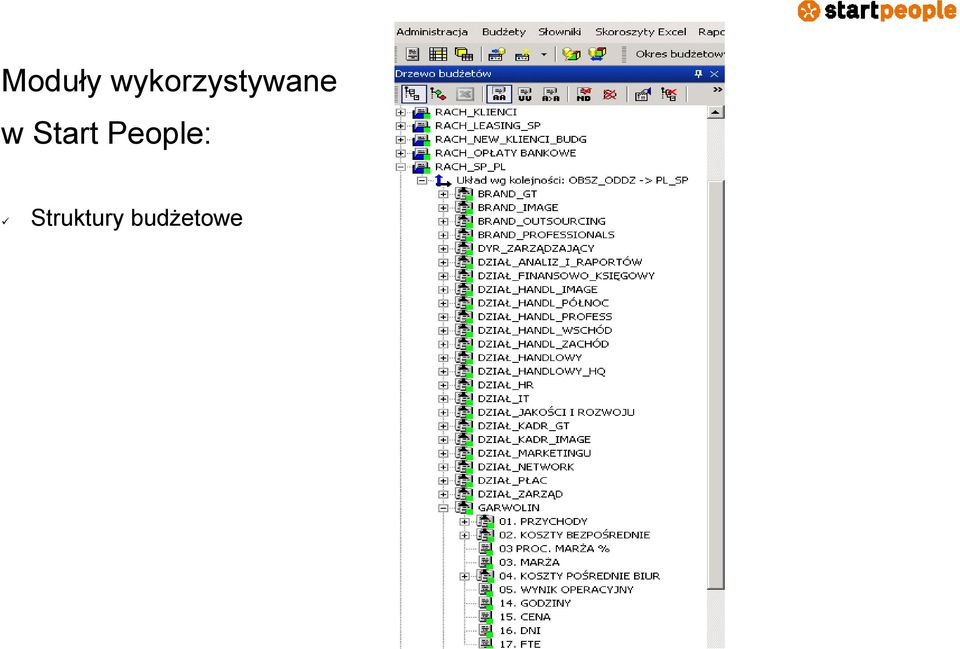Select the DZIAŁ_HANDL_PÓŁNOC tree row
The width and height of the screenshot is (960, 649).
[x=543, y=303]
